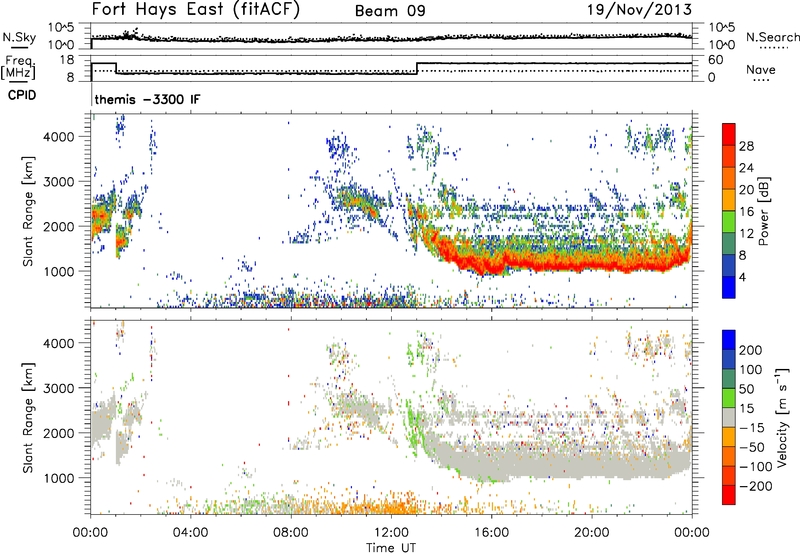The image size is (800, 554).
Task: Click the '2000' tick of the velocity panel
Action: 58,433
